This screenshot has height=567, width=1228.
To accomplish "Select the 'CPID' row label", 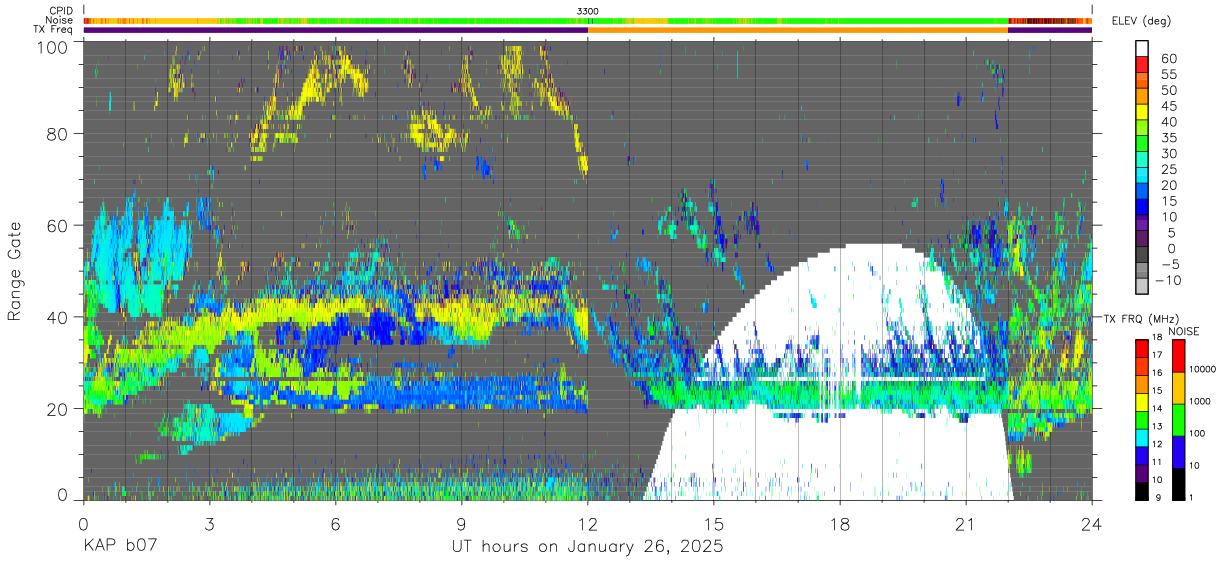I will click(60, 11).
